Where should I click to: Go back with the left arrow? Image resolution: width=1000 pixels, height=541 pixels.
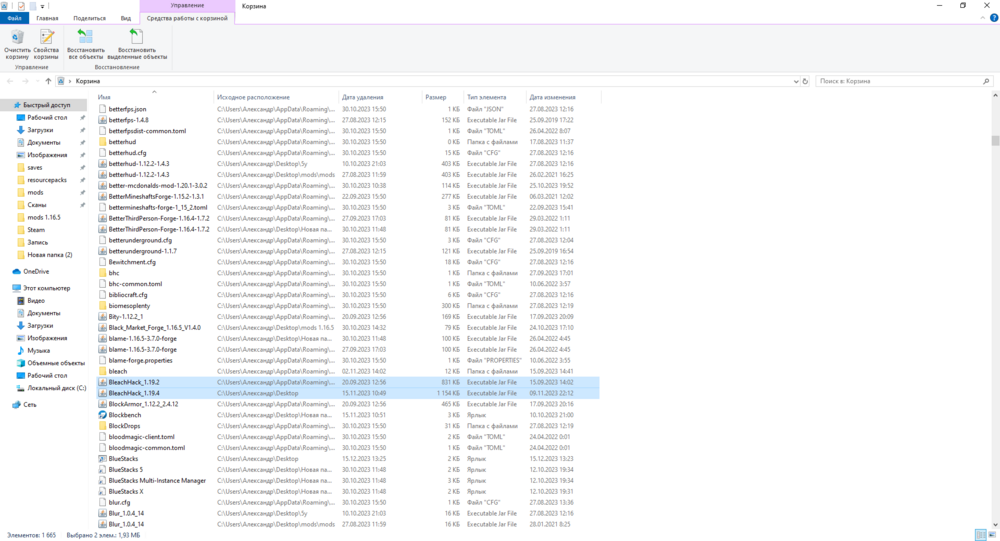point(10,81)
